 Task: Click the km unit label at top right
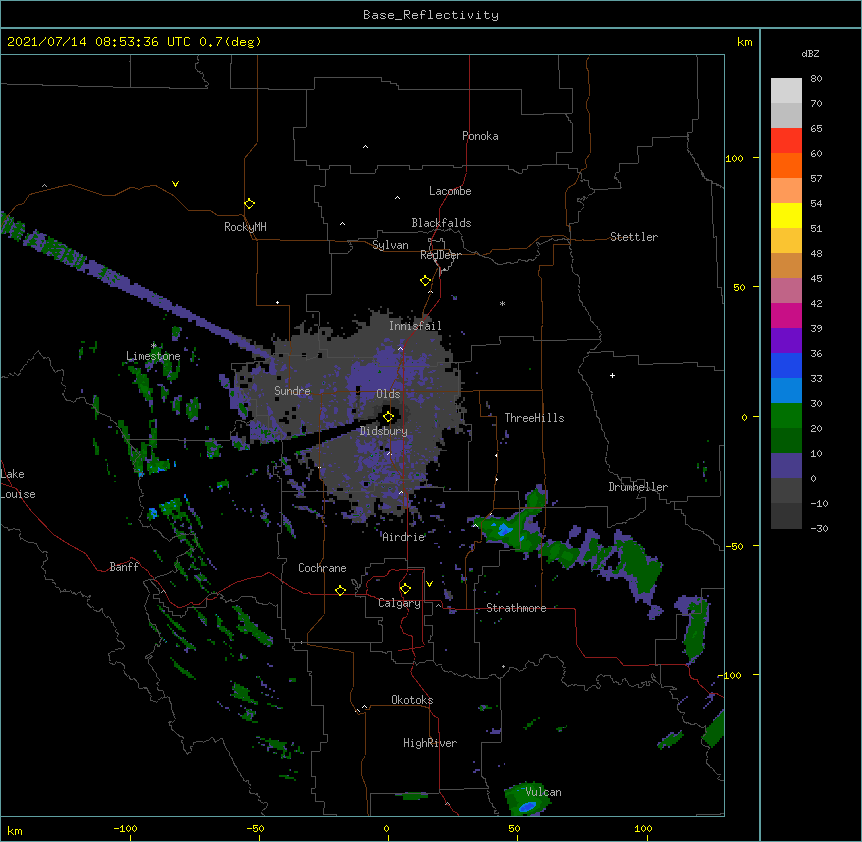[x=744, y=42]
